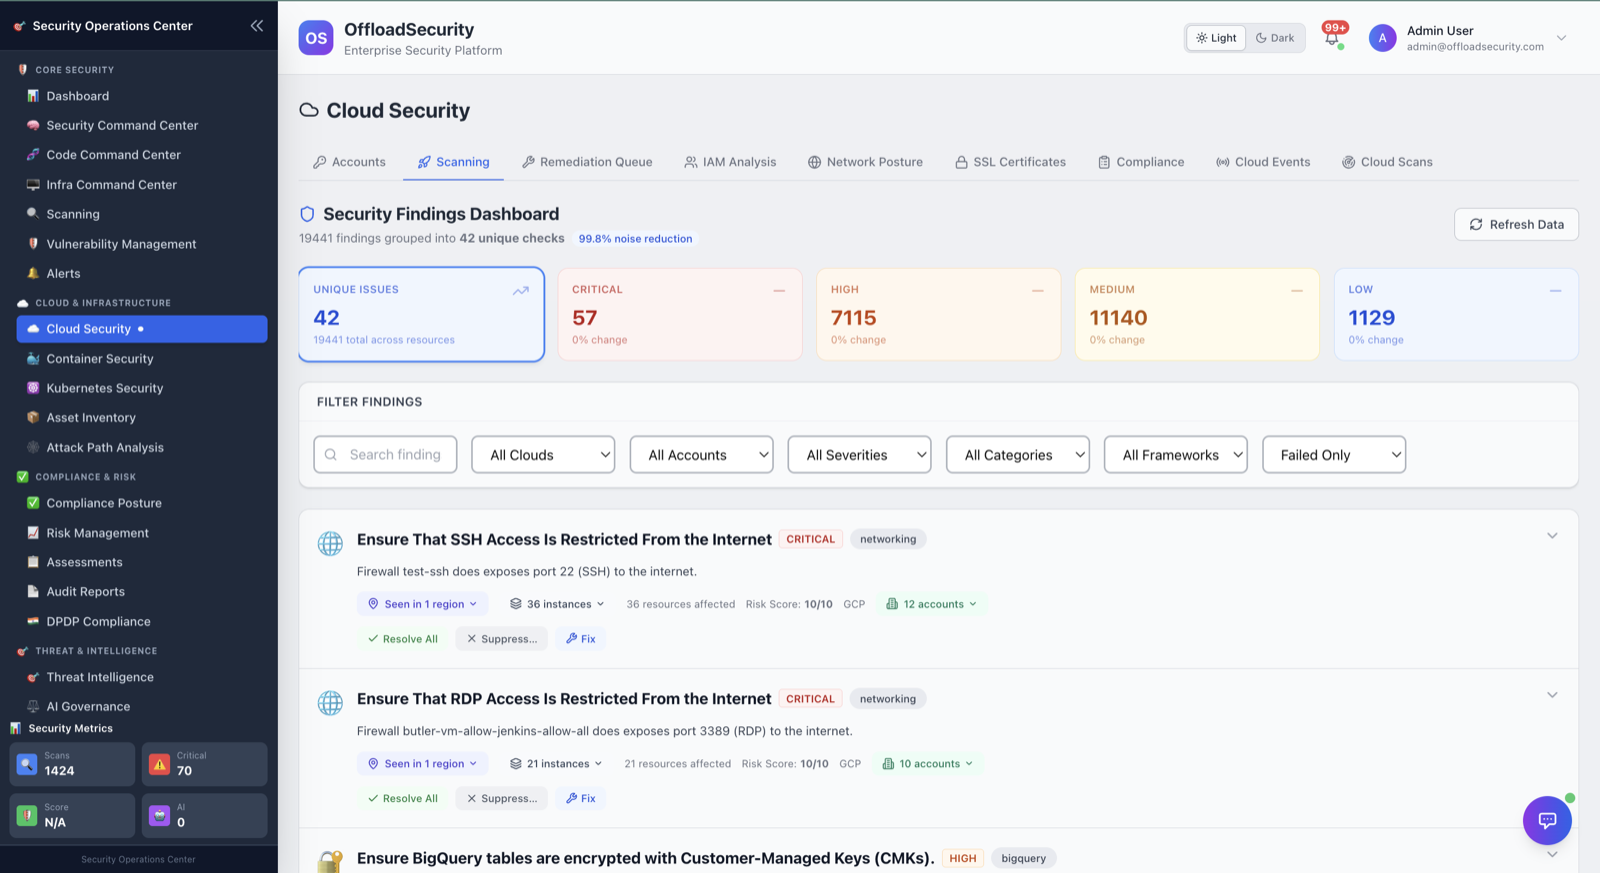
Task: Suppress the RDP Access finding
Action: pos(501,799)
